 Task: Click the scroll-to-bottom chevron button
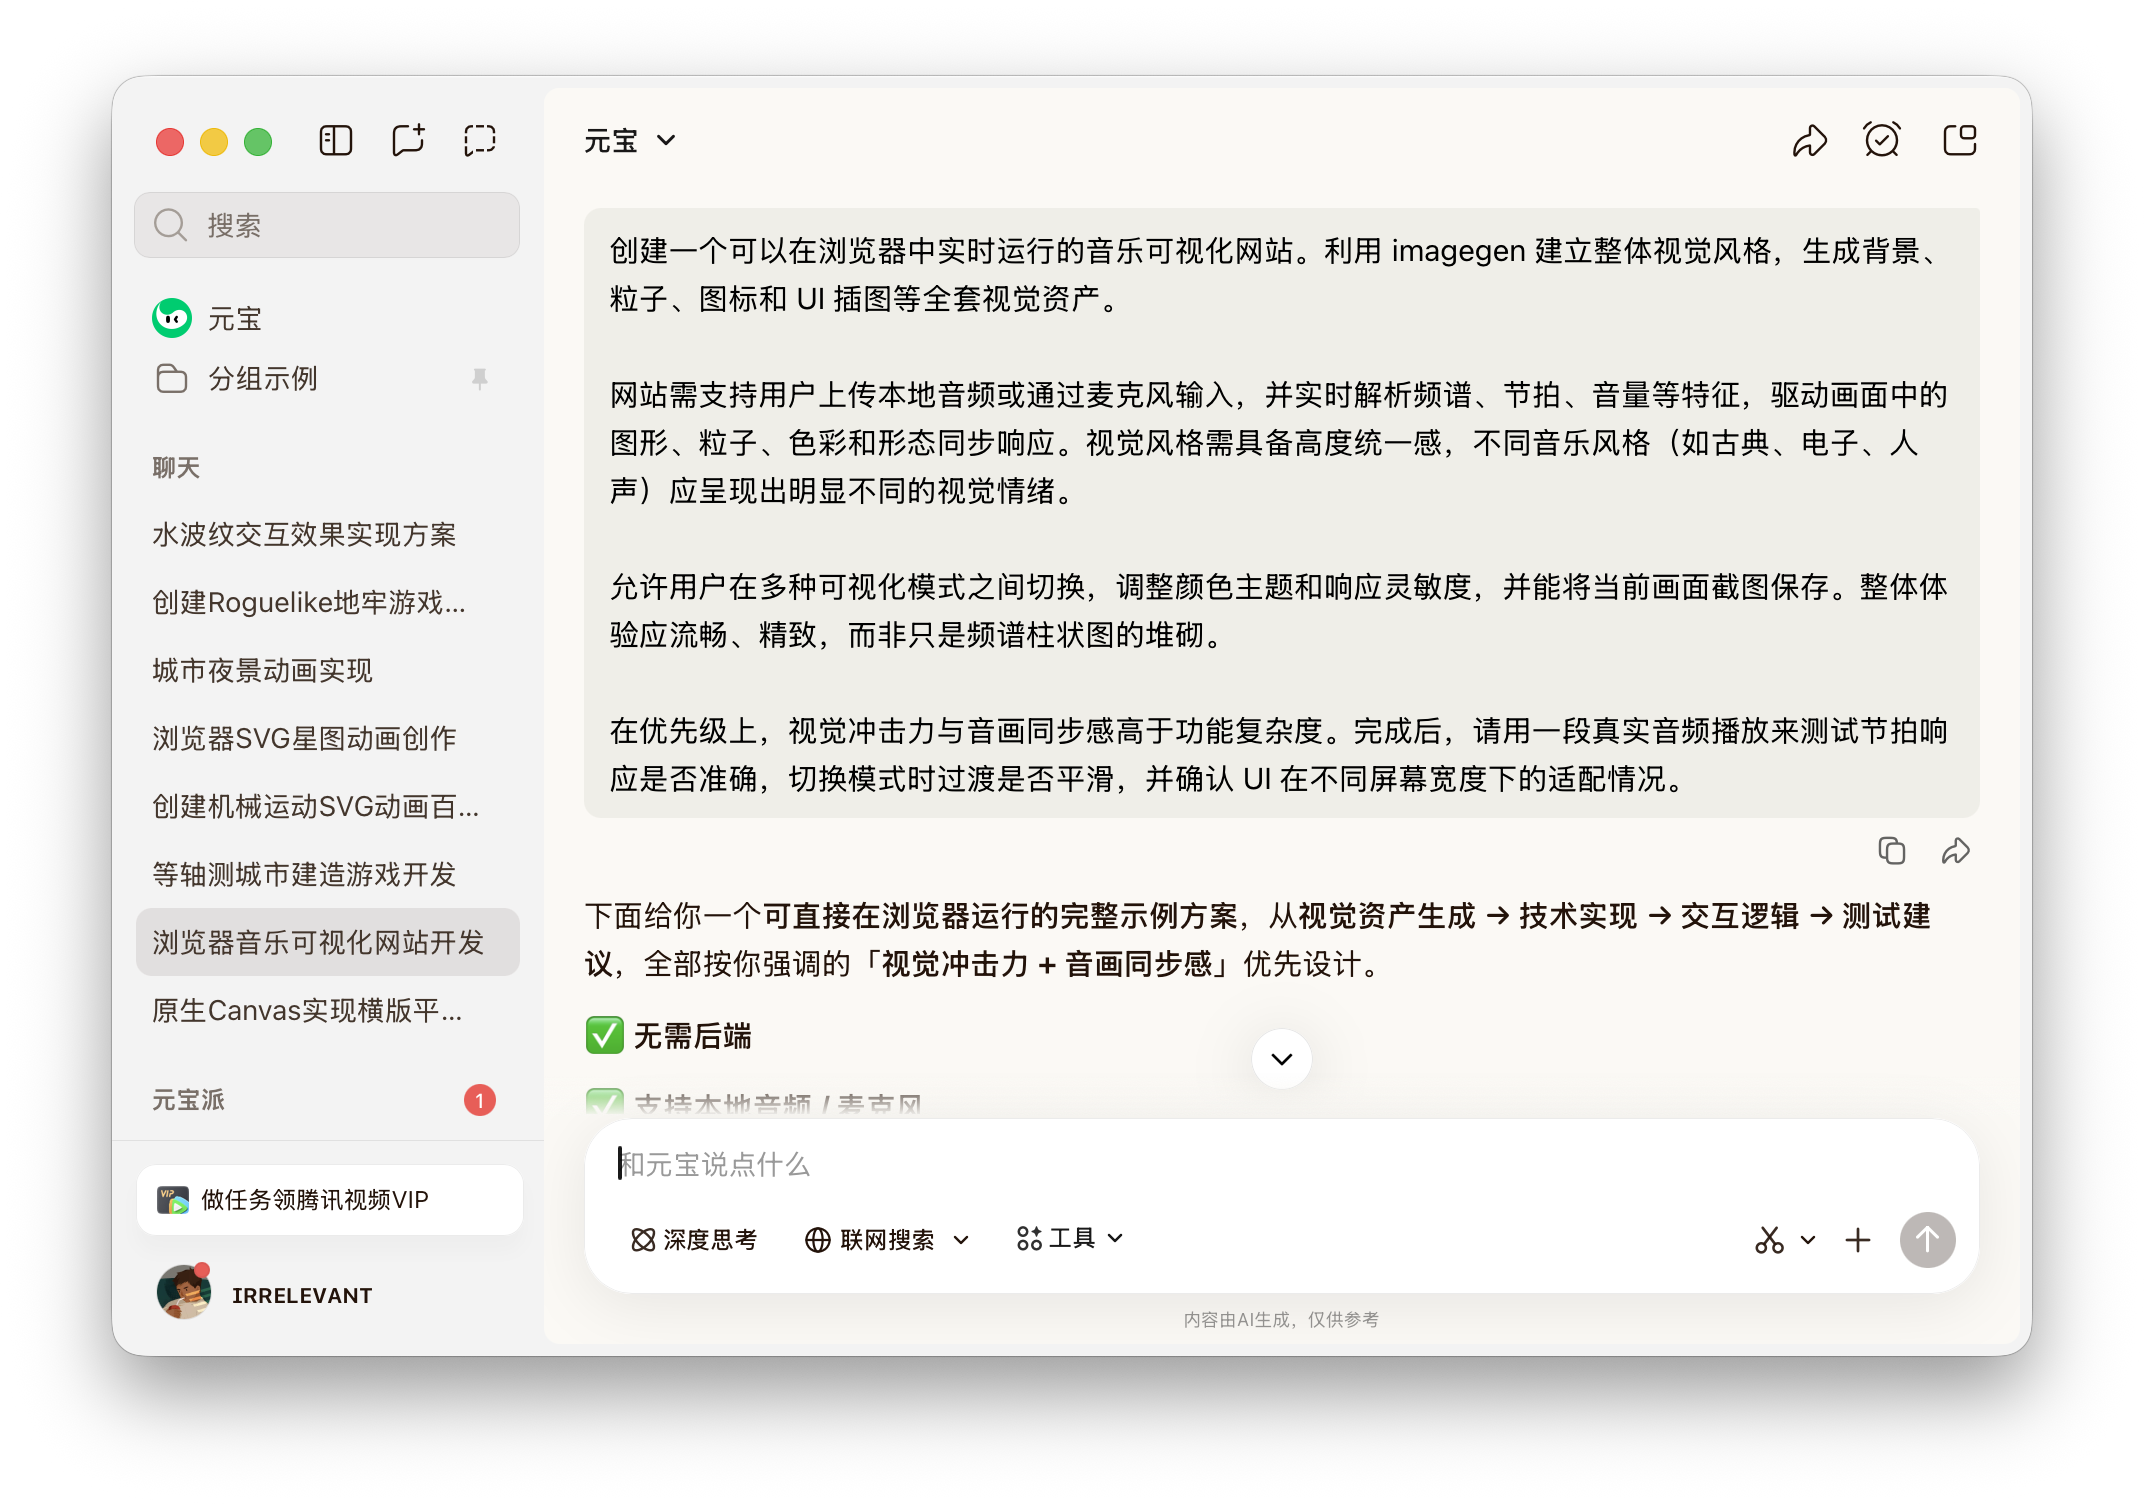(1281, 1059)
